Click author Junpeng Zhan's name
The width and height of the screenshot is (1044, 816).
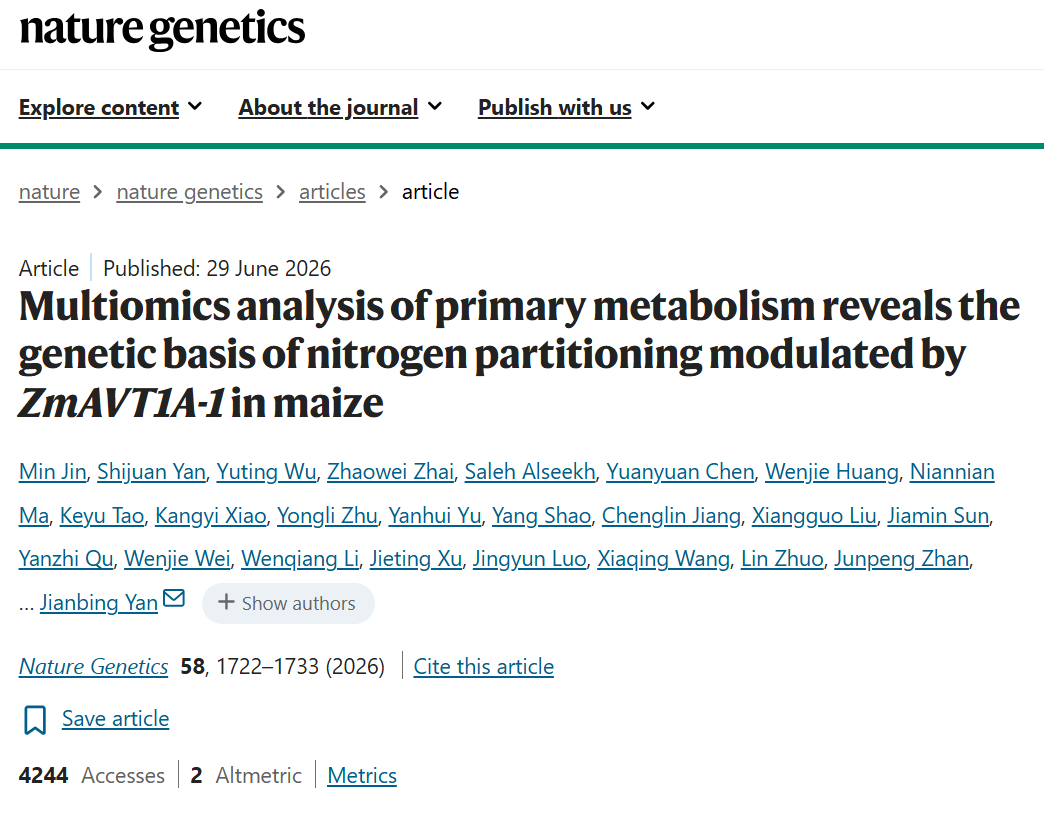pyautogui.click(x=902, y=558)
